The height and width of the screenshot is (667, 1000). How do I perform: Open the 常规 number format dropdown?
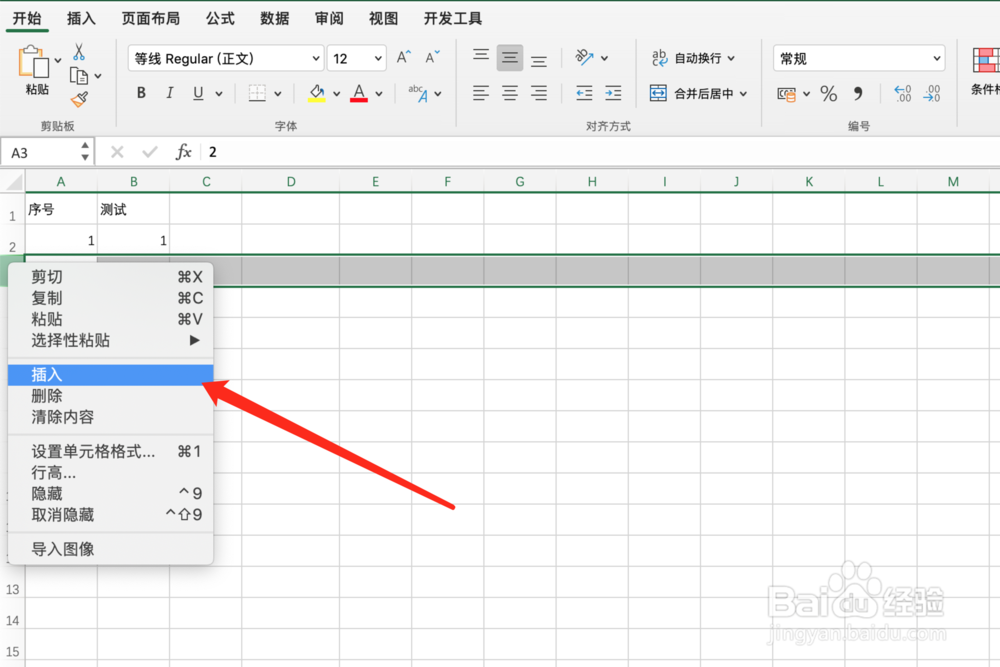[x=858, y=58]
